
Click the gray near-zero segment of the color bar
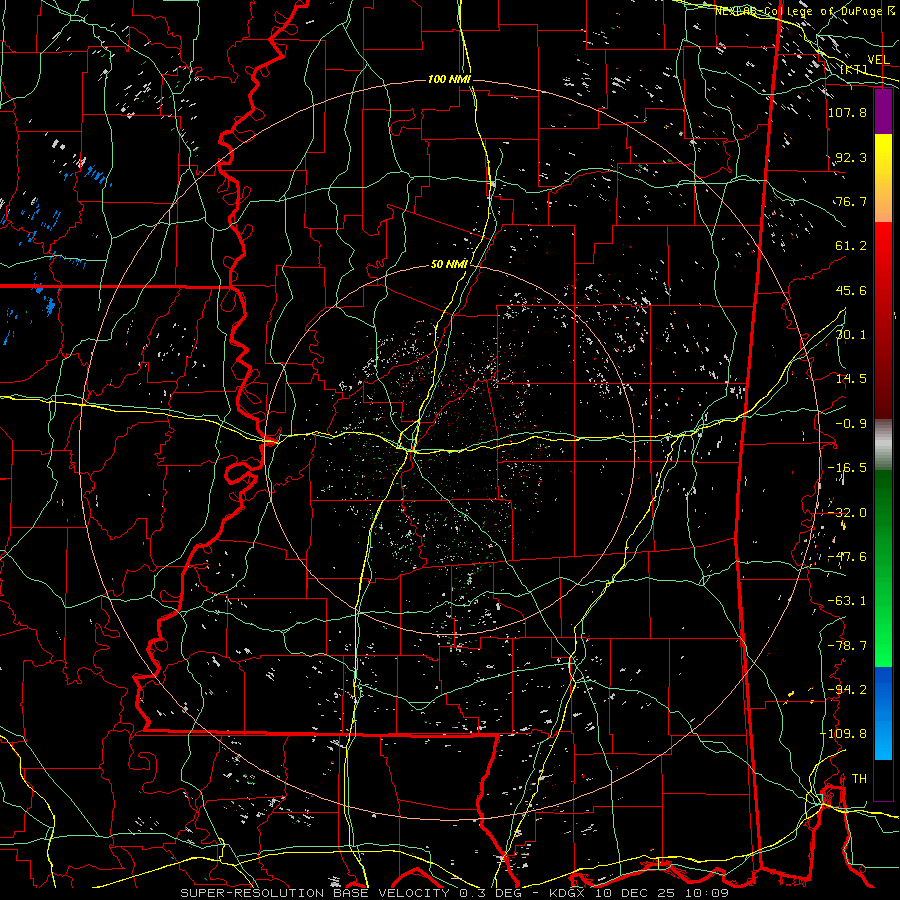click(x=883, y=445)
